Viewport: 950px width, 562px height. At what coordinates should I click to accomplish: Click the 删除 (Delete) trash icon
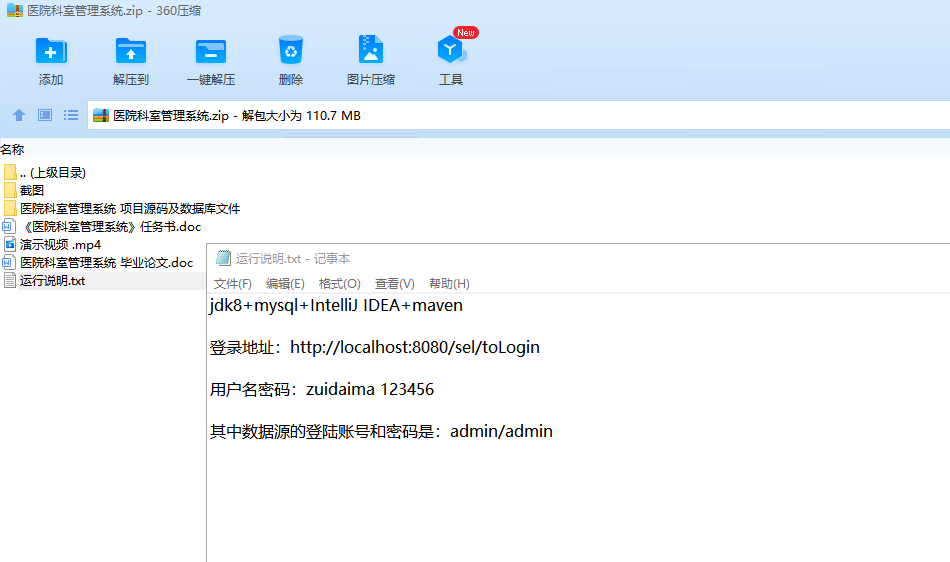291,50
